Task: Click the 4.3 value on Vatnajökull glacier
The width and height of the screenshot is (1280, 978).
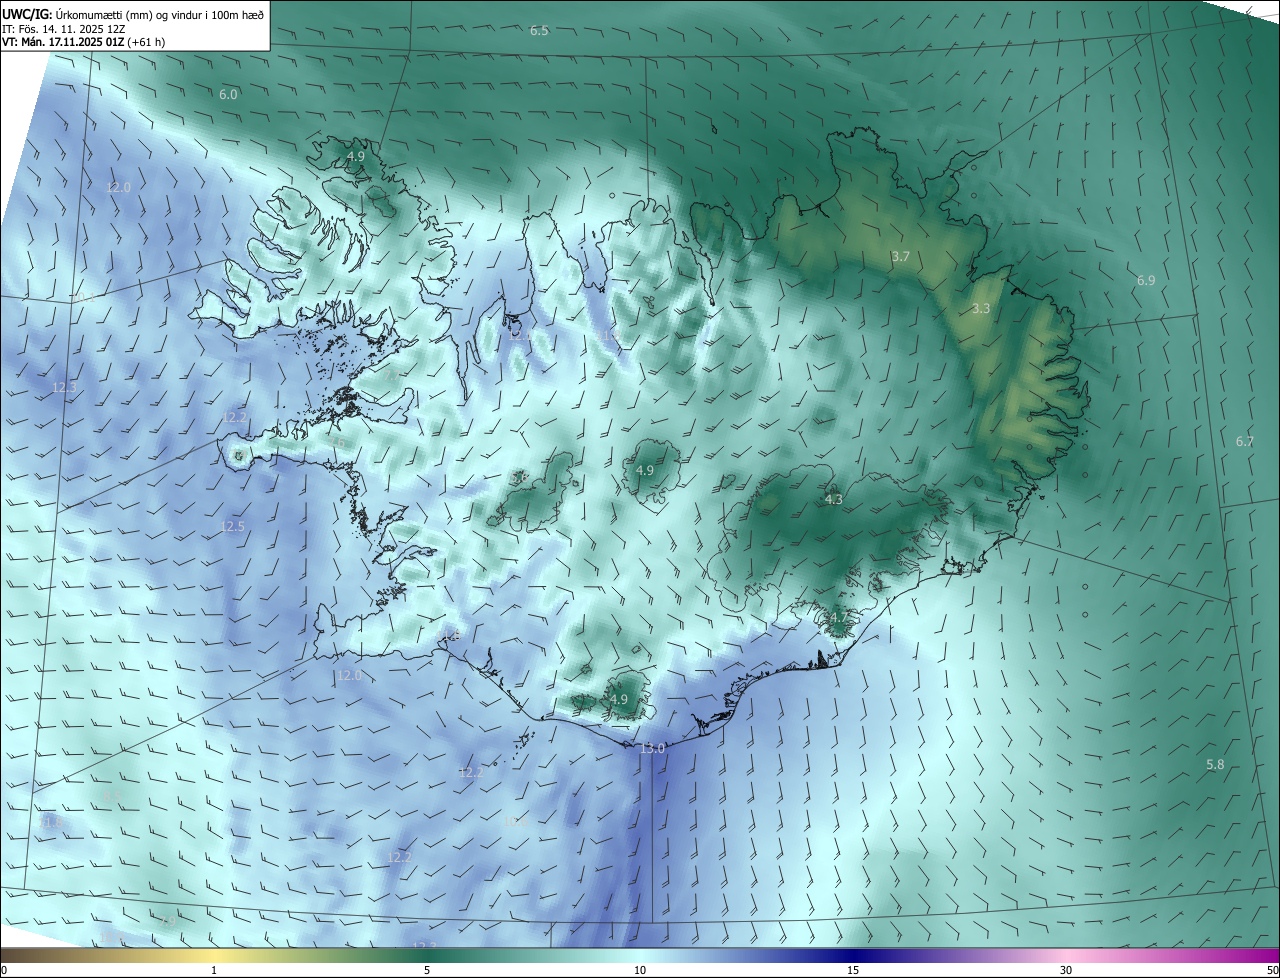Action: tap(834, 500)
